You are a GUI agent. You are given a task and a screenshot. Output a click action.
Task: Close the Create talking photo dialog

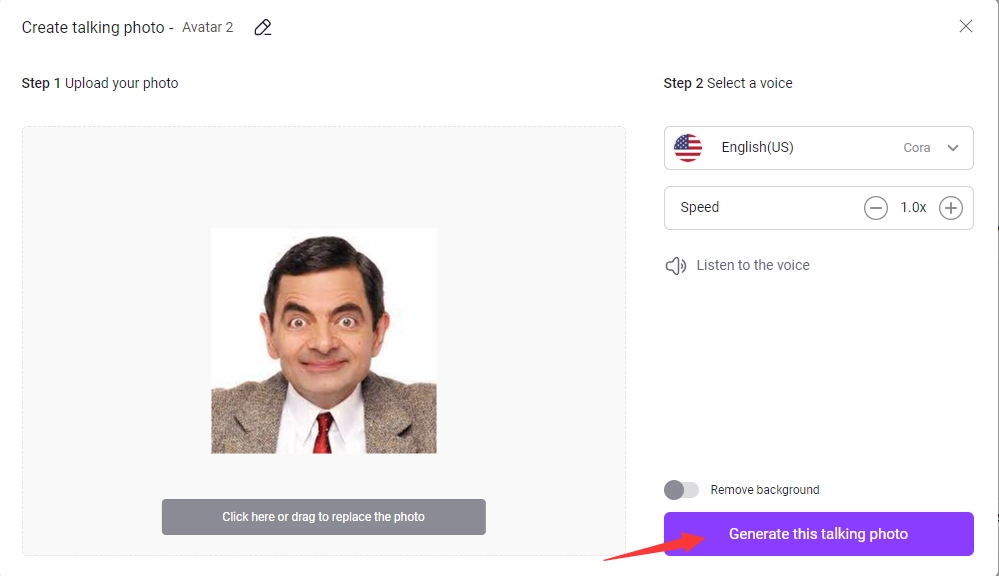pos(965,26)
